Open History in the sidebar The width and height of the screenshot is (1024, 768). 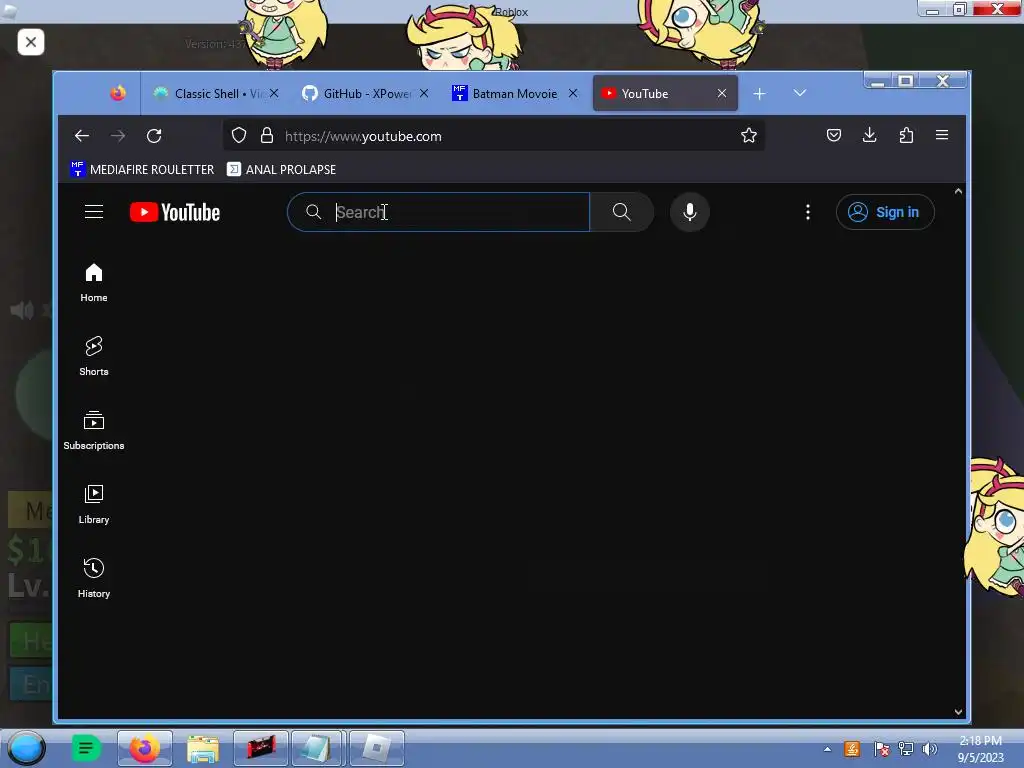[x=94, y=578]
